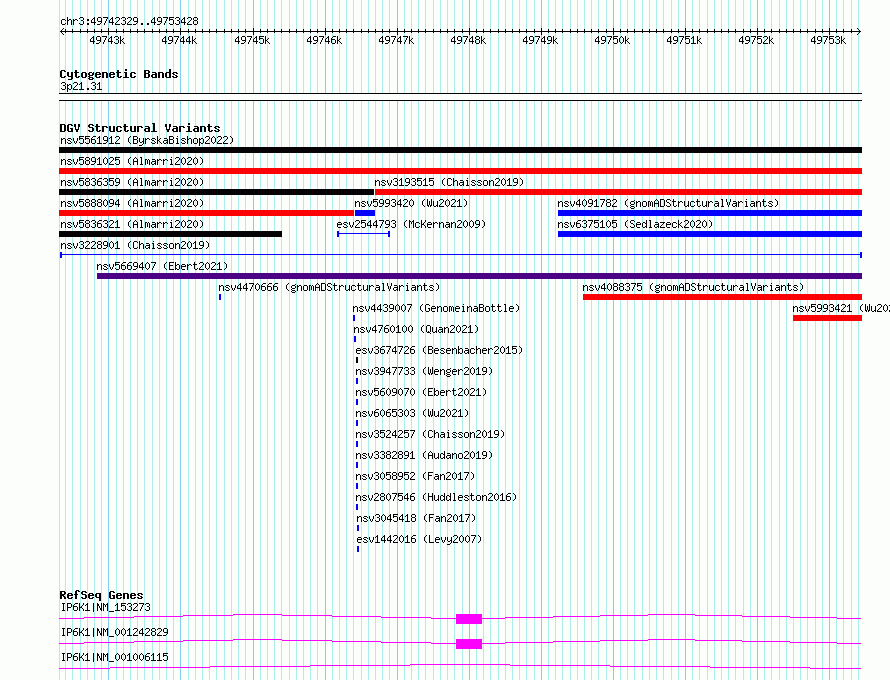890x680 pixels.
Task: Select the short blue nsv5993420 bar
Action: (x=365, y=213)
